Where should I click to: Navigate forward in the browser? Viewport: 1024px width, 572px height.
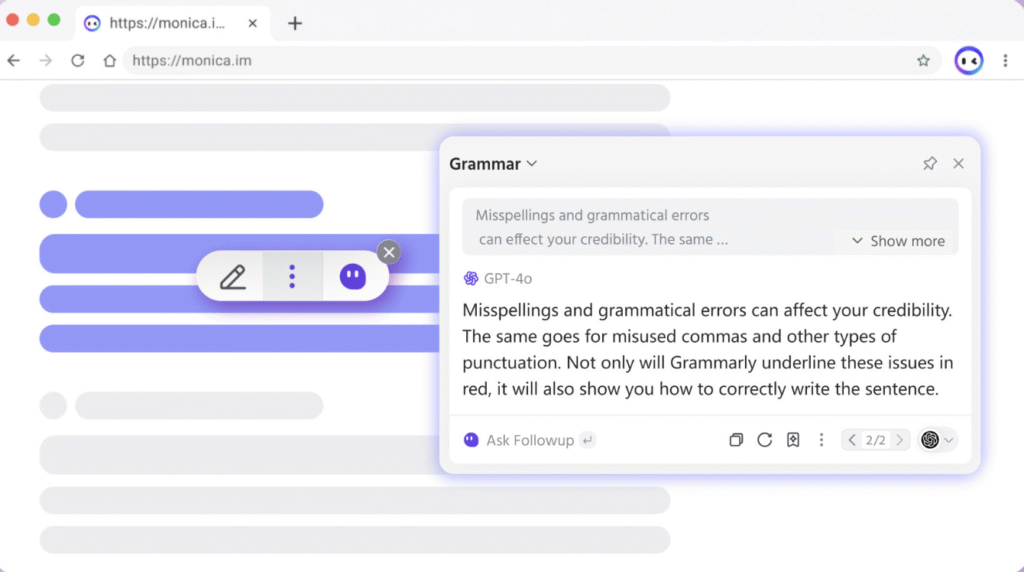coord(45,61)
